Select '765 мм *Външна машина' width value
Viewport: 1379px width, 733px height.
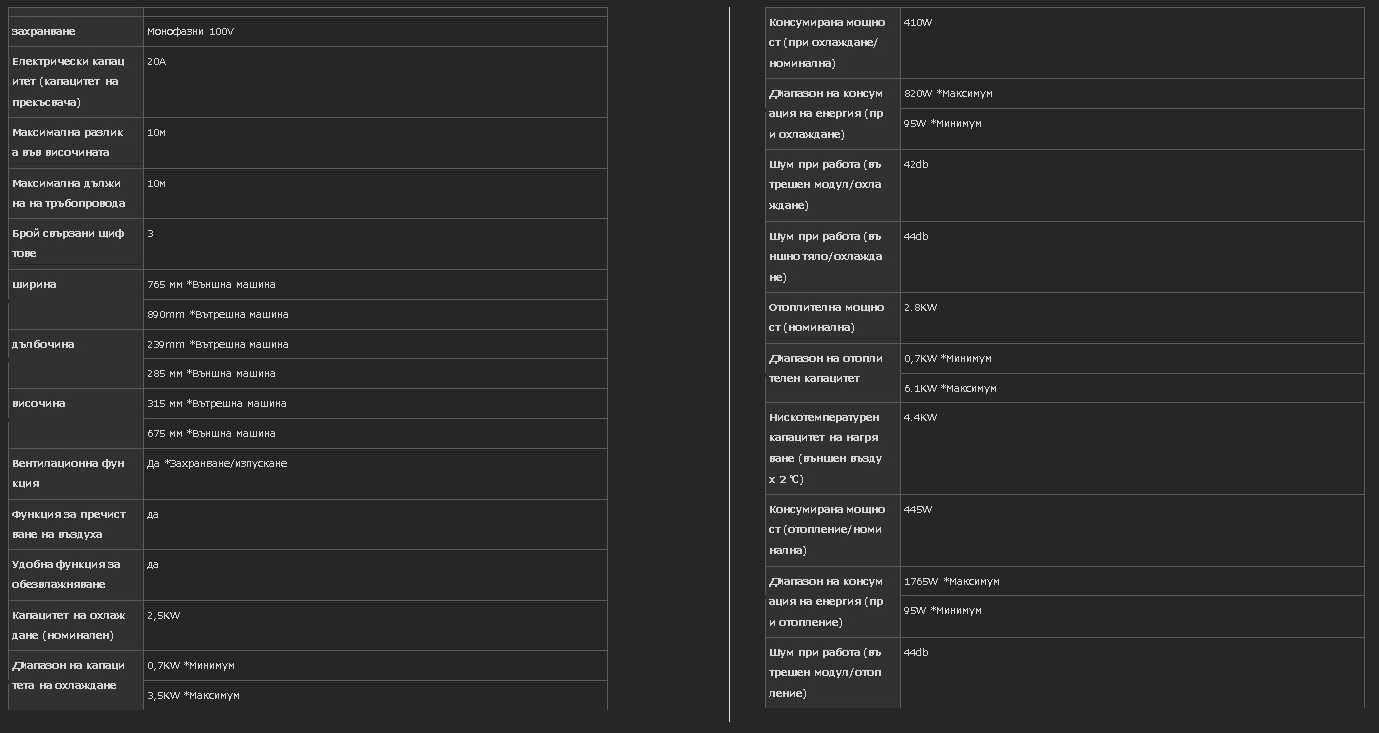(x=211, y=284)
